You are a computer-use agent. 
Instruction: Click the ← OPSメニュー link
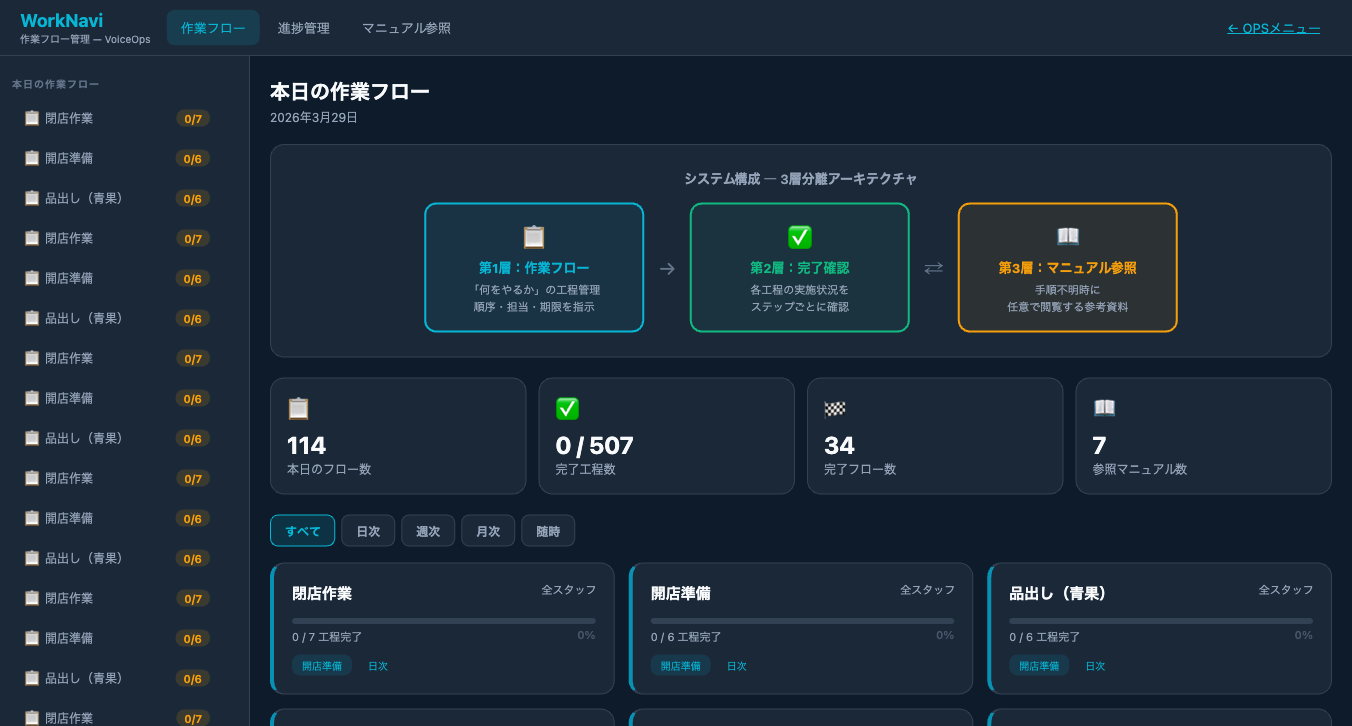(1272, 28)
